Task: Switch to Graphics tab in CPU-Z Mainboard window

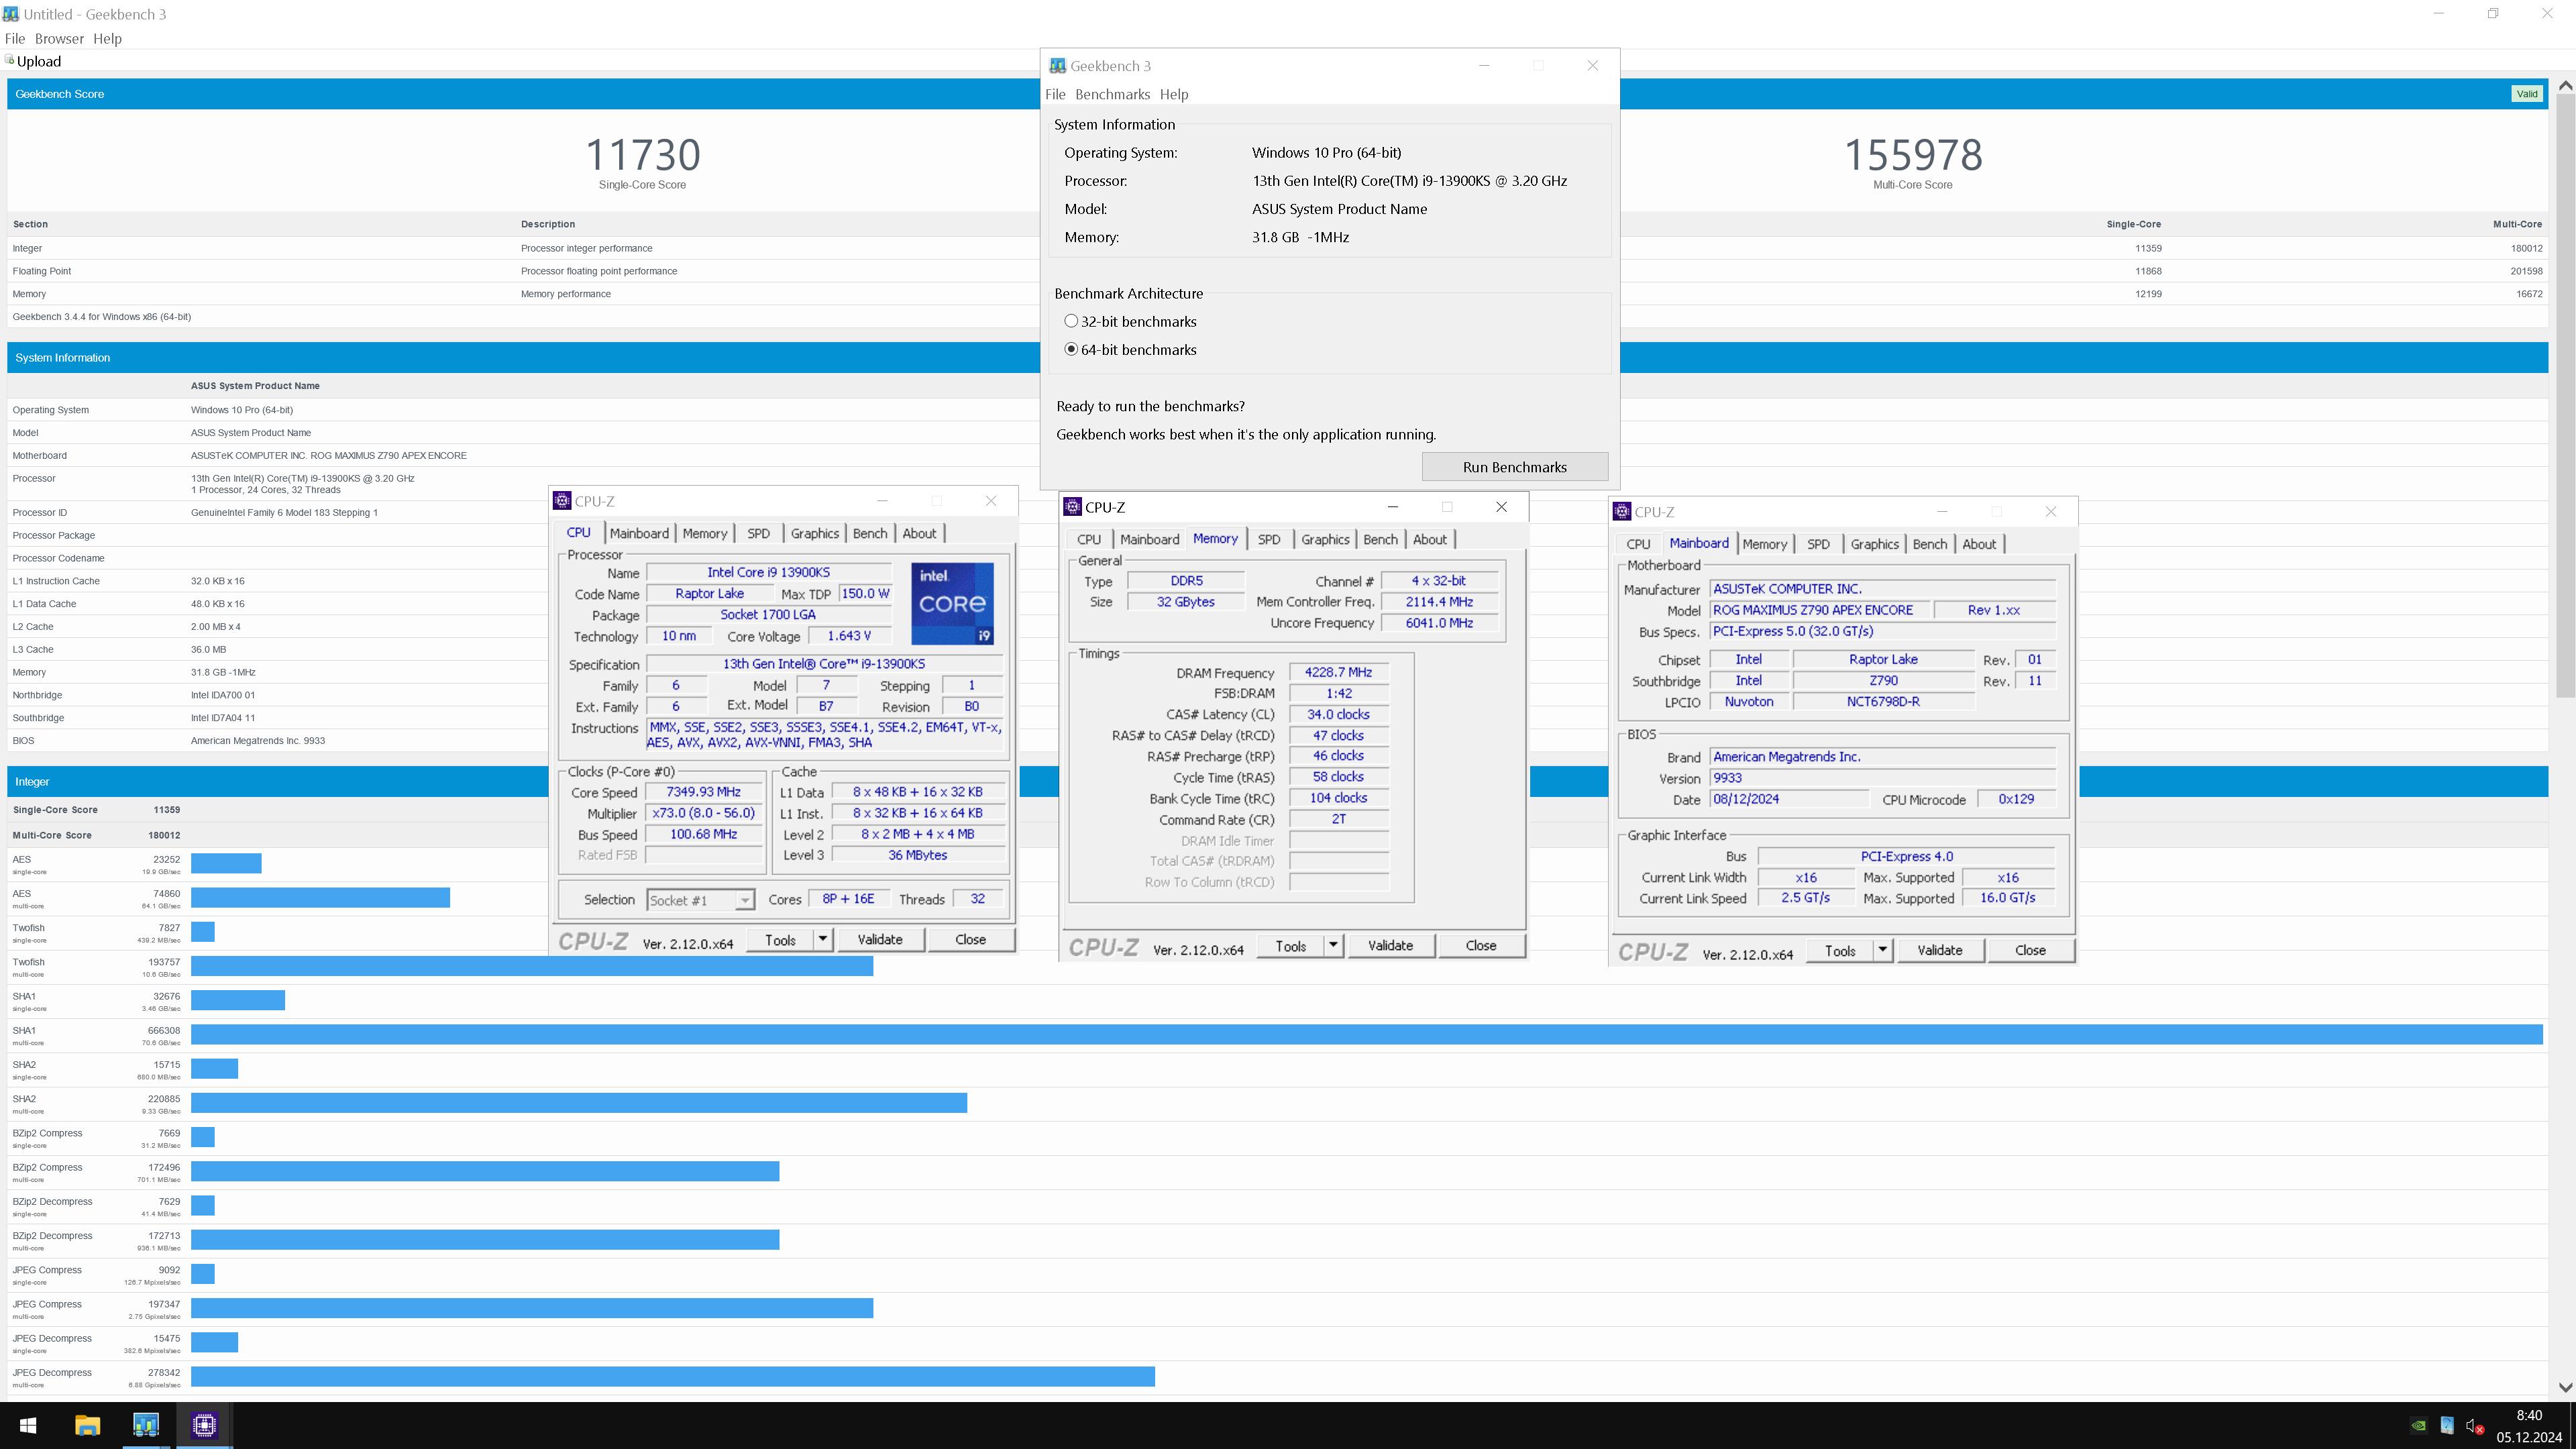Action: [x=1874, y=544]
